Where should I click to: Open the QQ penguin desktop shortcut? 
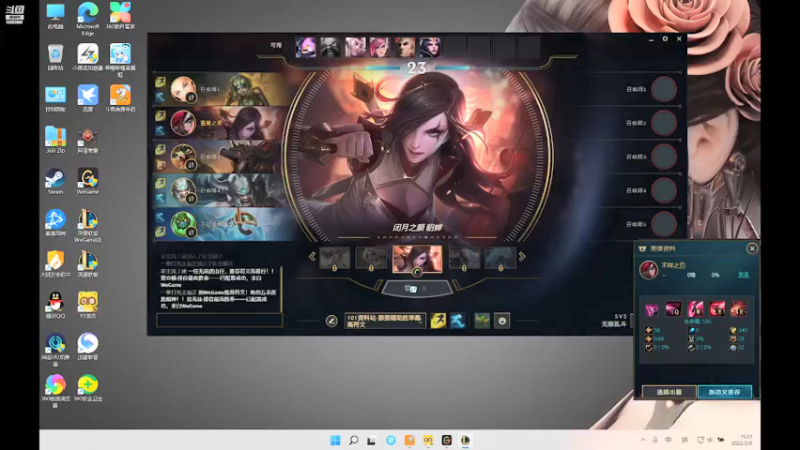point(55,306)
